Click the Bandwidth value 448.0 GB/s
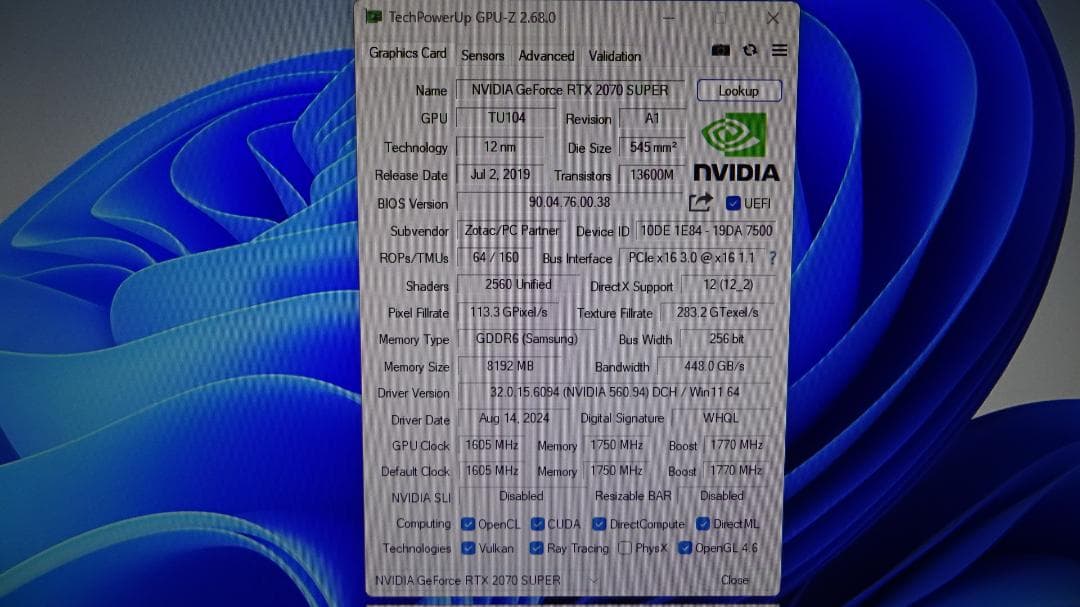Viewport: 1080px width, 607px height. pos(714,366)
